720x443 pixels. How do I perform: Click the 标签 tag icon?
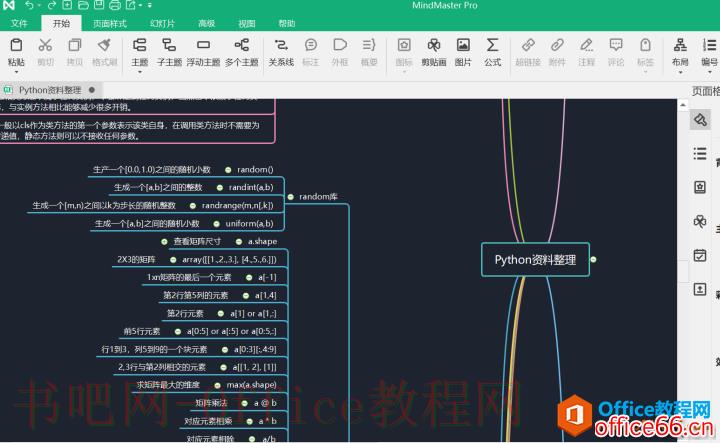645,45
